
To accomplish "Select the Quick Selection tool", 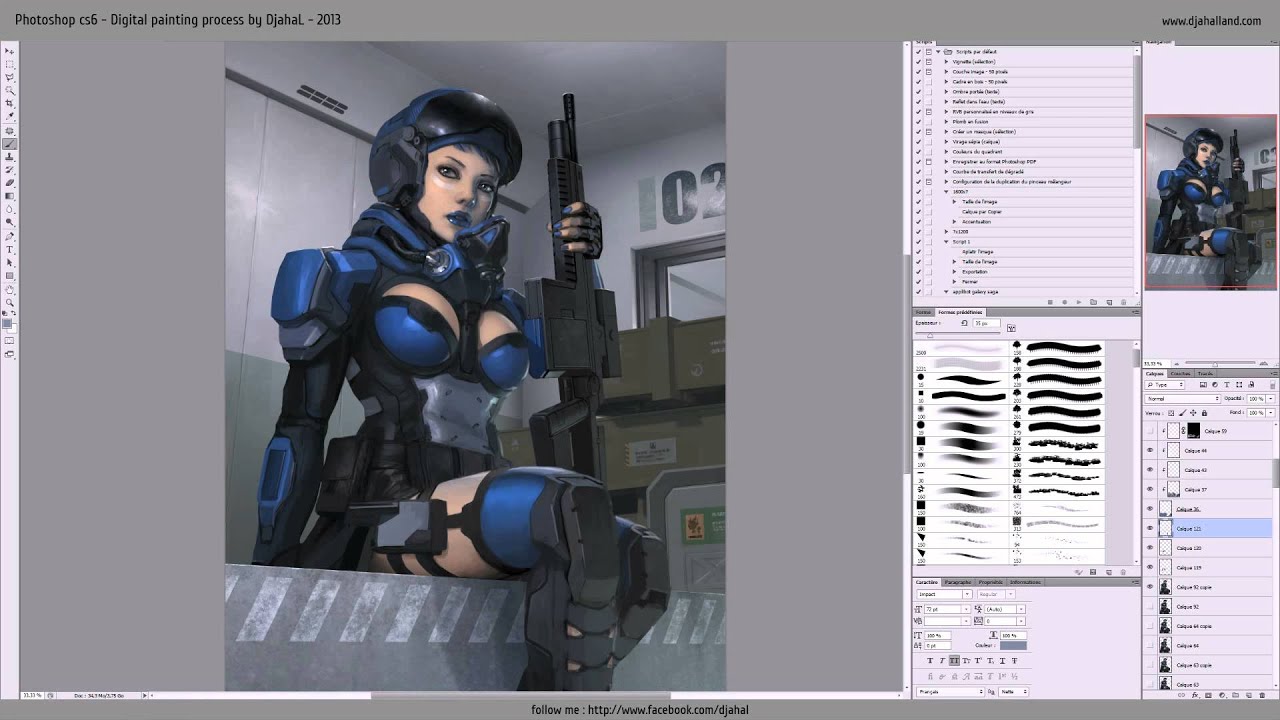I will coord(9,90).
